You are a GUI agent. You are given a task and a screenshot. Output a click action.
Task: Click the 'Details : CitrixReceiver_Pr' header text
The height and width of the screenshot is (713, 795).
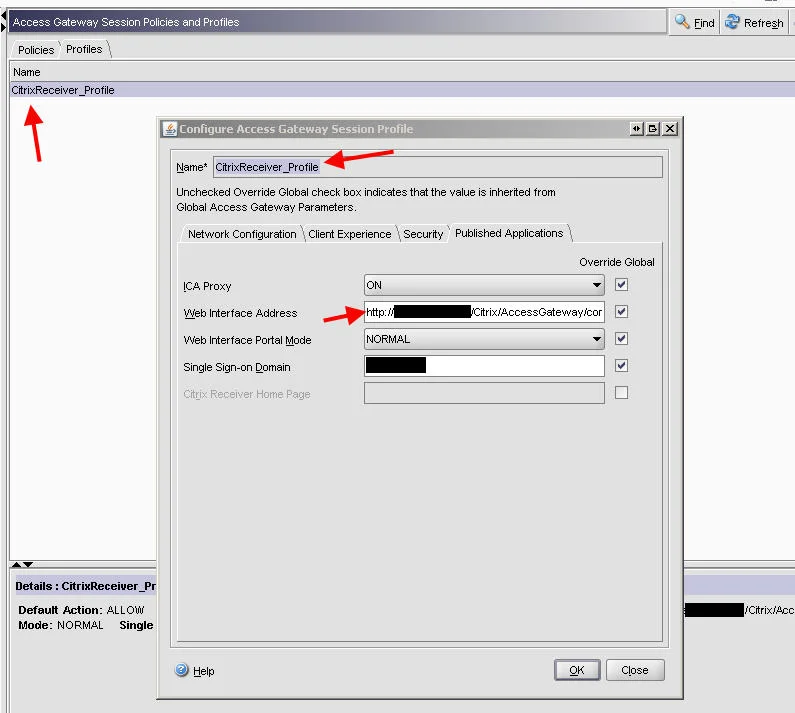[x=85, y=586]
